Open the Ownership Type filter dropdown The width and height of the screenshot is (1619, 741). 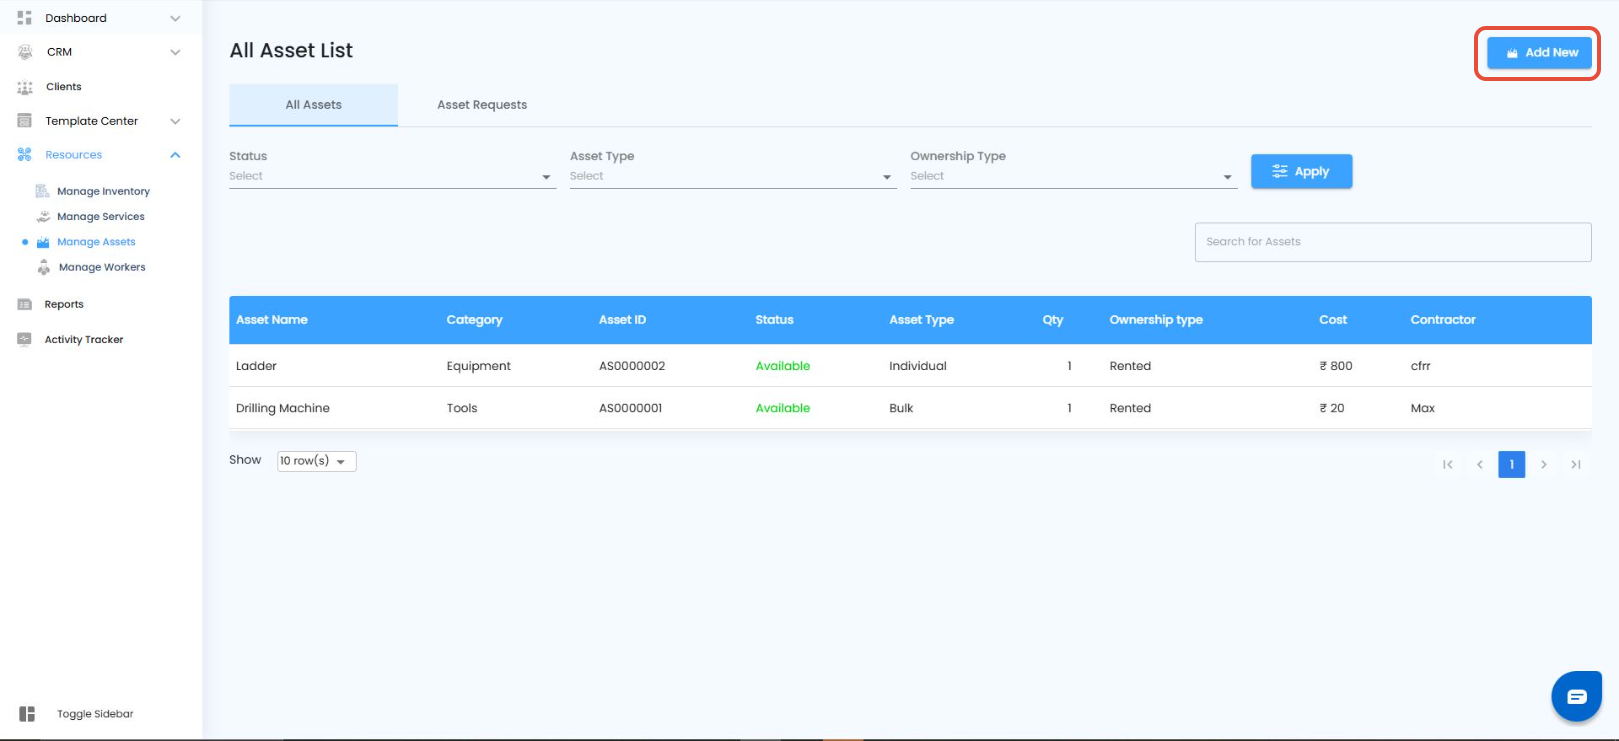[1073, 177]
